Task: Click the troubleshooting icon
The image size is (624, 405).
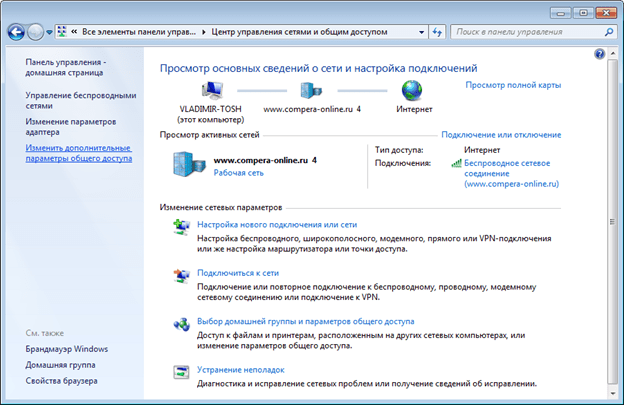Action: [181, 372]
